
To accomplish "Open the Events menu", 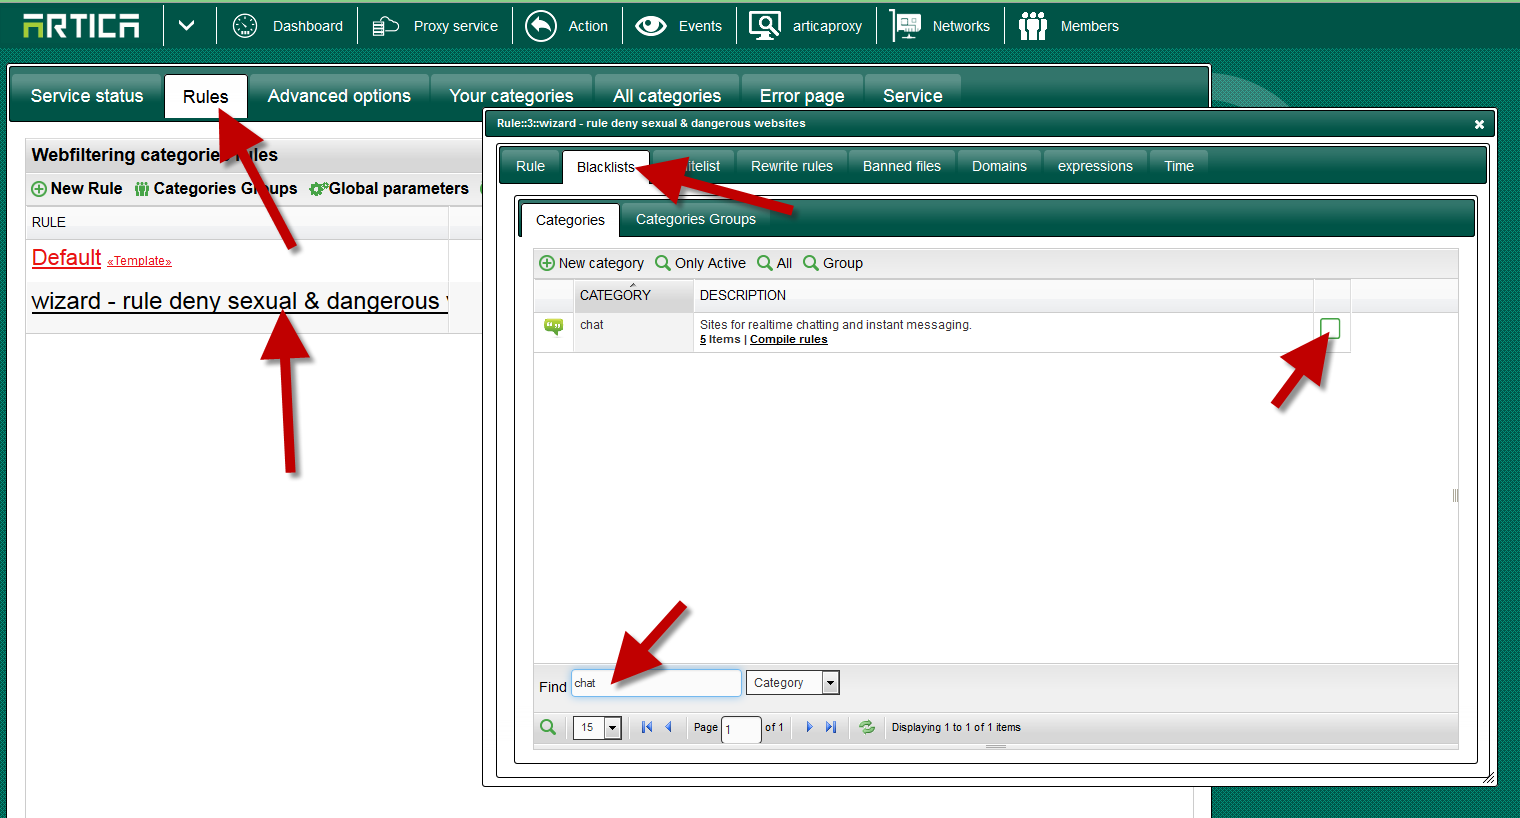I will click(700, 26).
